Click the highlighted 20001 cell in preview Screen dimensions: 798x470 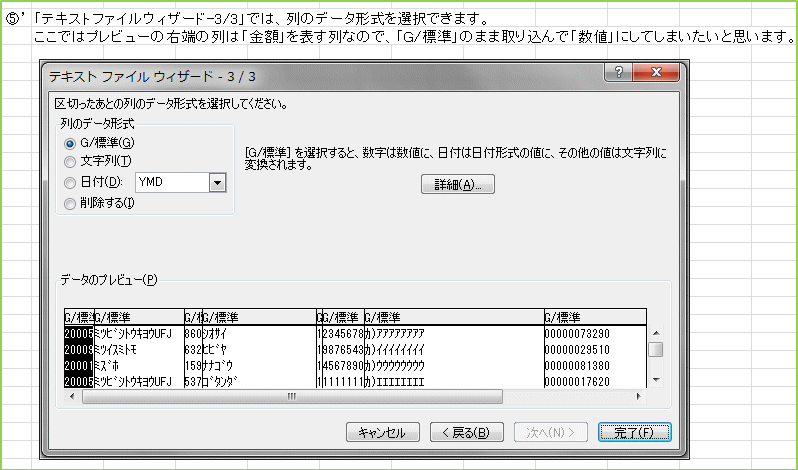point(79,366)
